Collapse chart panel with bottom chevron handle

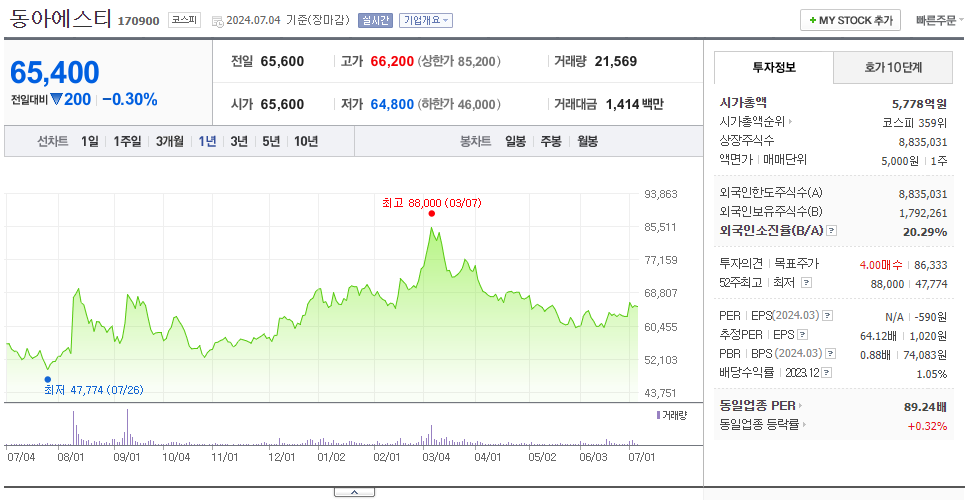click(x=354, y=492)
